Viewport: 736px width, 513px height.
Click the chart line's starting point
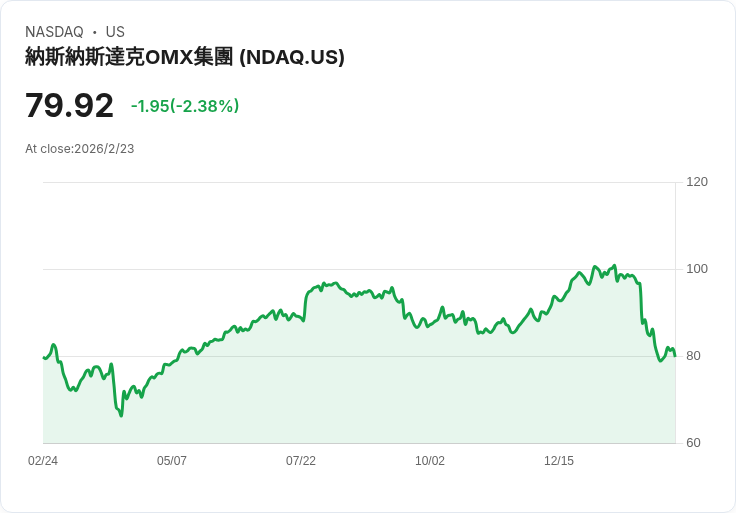coord(44,358)
